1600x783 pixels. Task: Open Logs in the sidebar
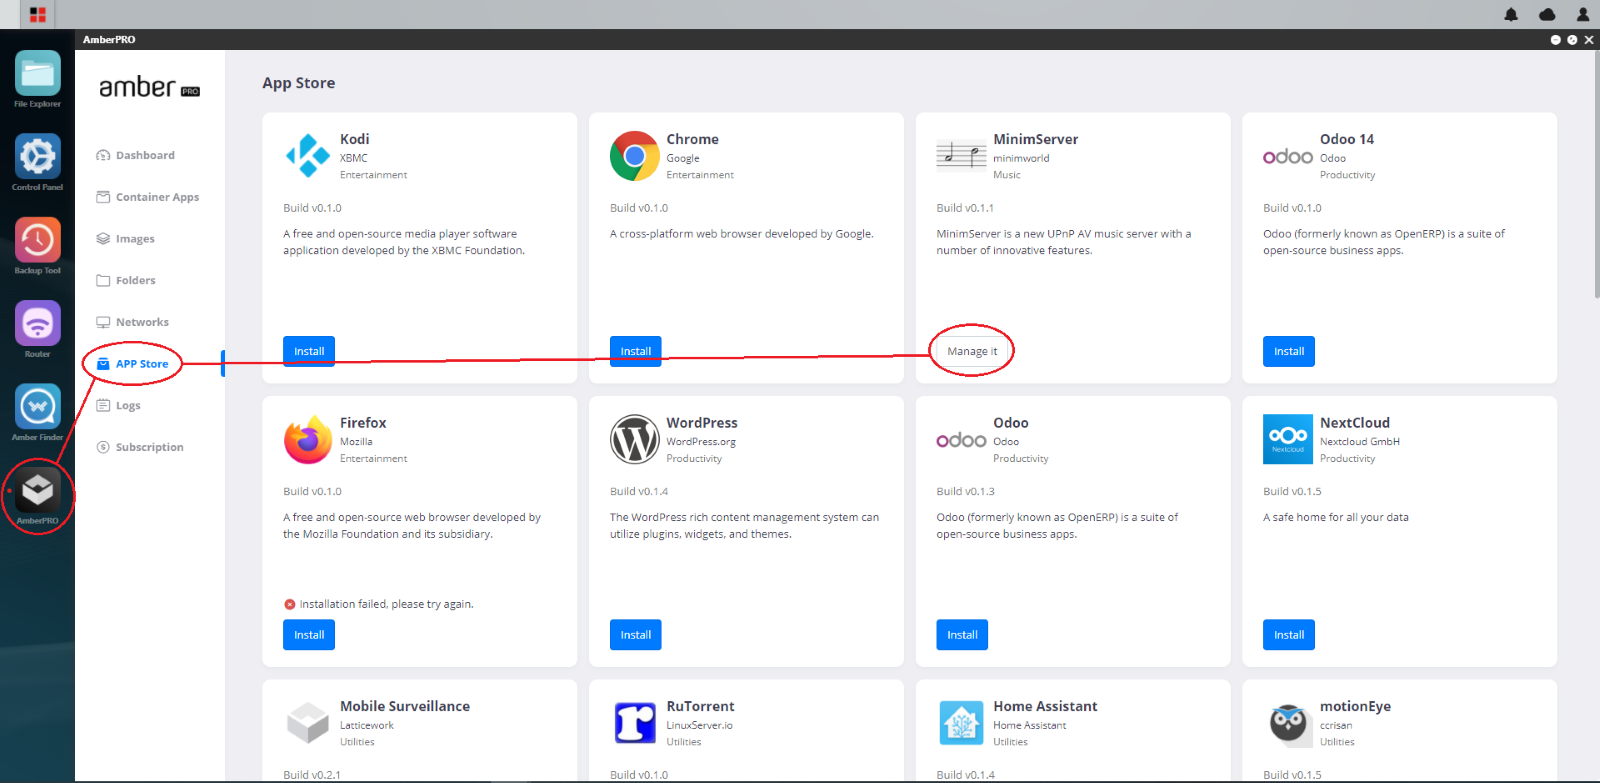[118, 405]
